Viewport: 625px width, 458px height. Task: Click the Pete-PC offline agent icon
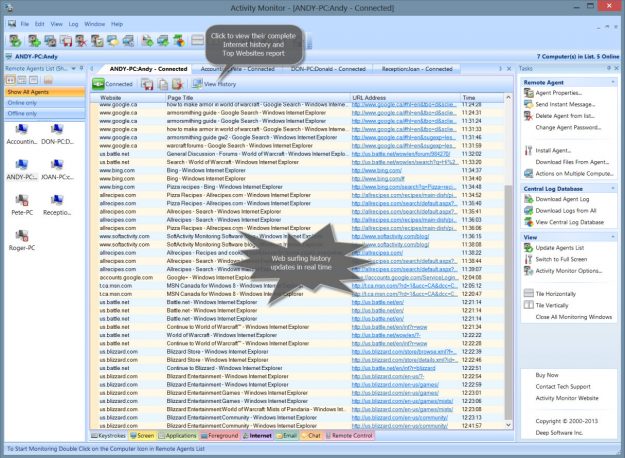click(21, 199)
